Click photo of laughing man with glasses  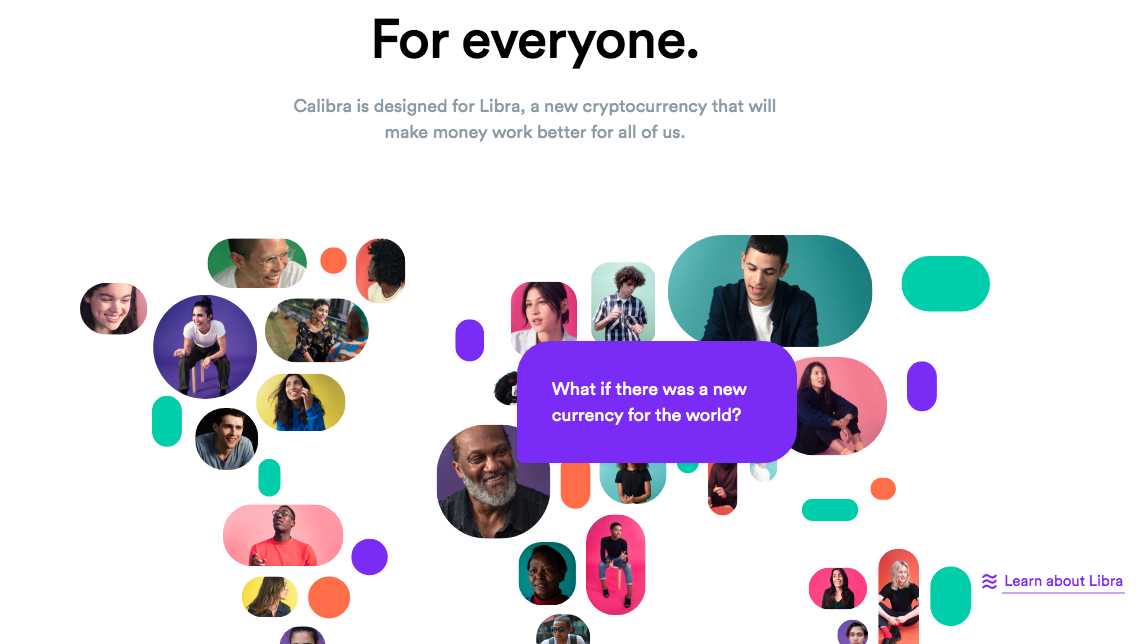pyautogui.click(x=257, y=263)
